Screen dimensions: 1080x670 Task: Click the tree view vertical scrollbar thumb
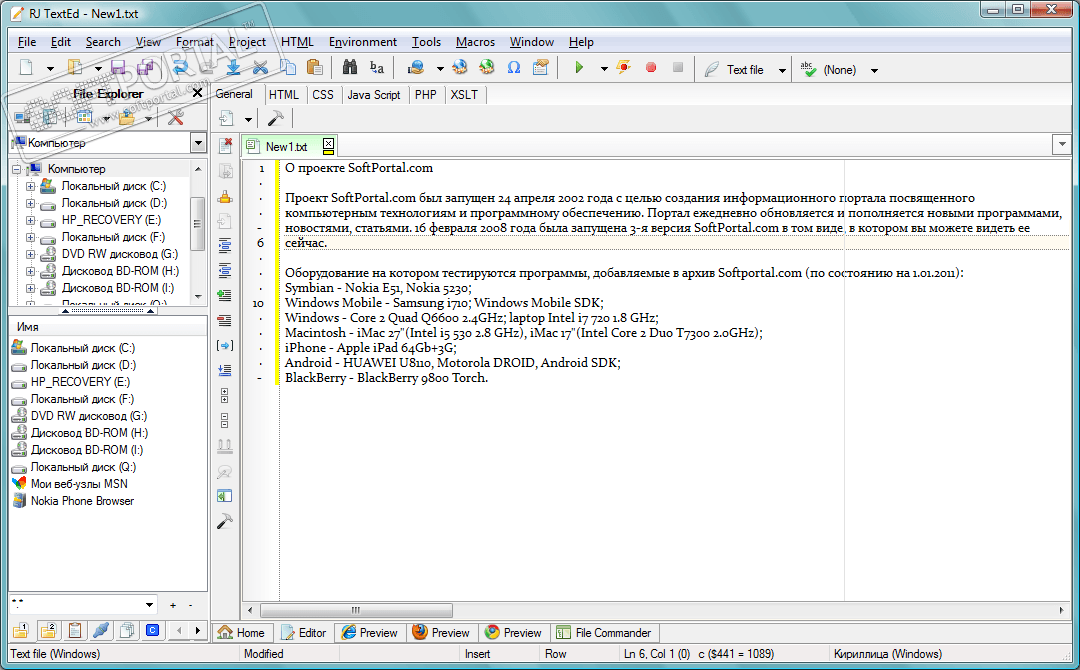click(198, 224)
